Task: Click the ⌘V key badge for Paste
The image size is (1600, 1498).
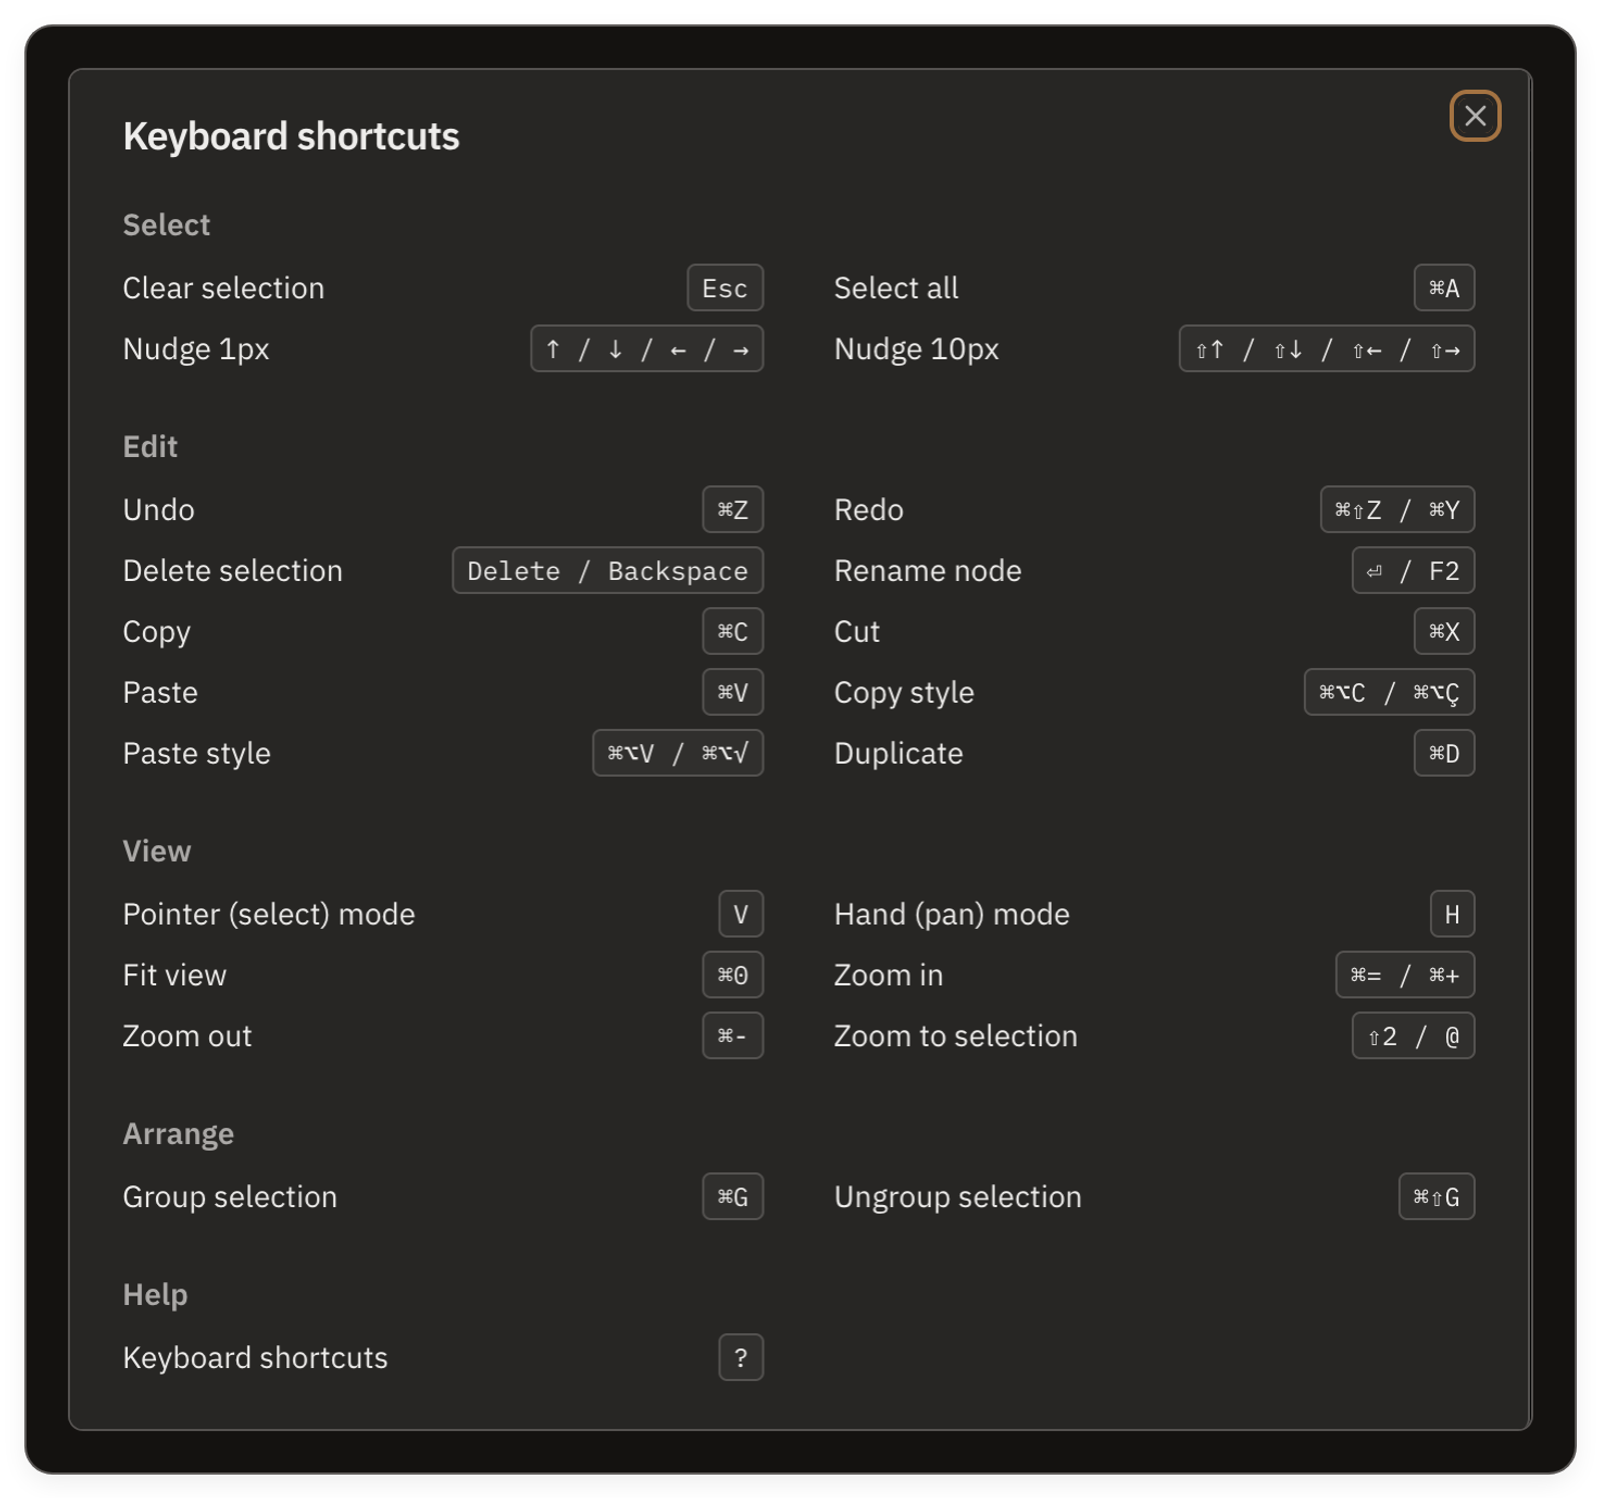Action: 732,693
